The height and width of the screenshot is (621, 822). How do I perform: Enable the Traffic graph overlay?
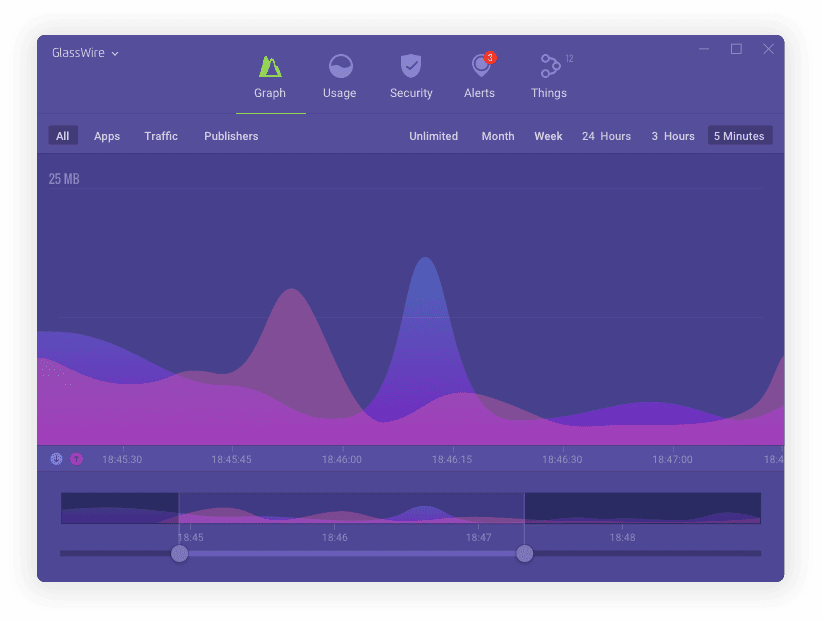[161, 136]
